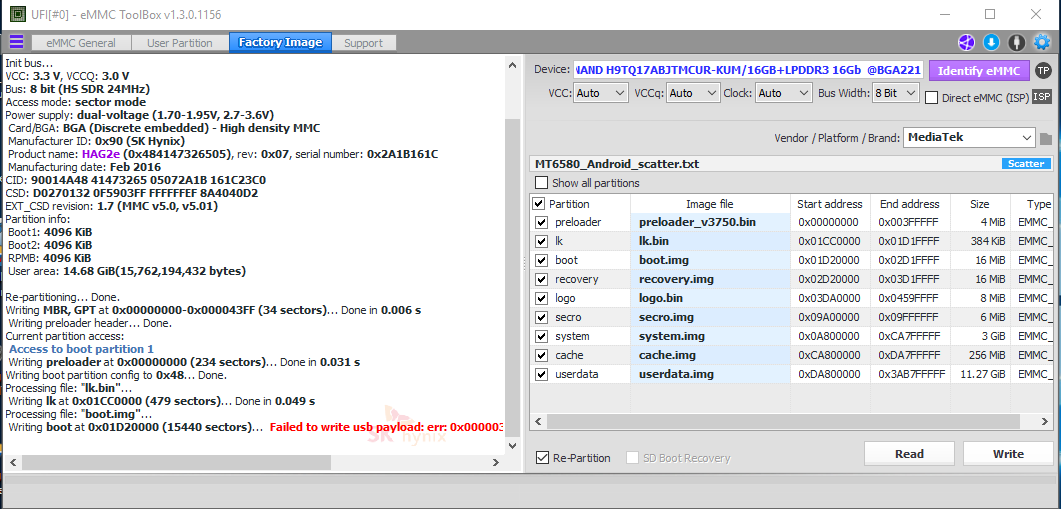Click the Image file column header

click(x=710, y=204)
